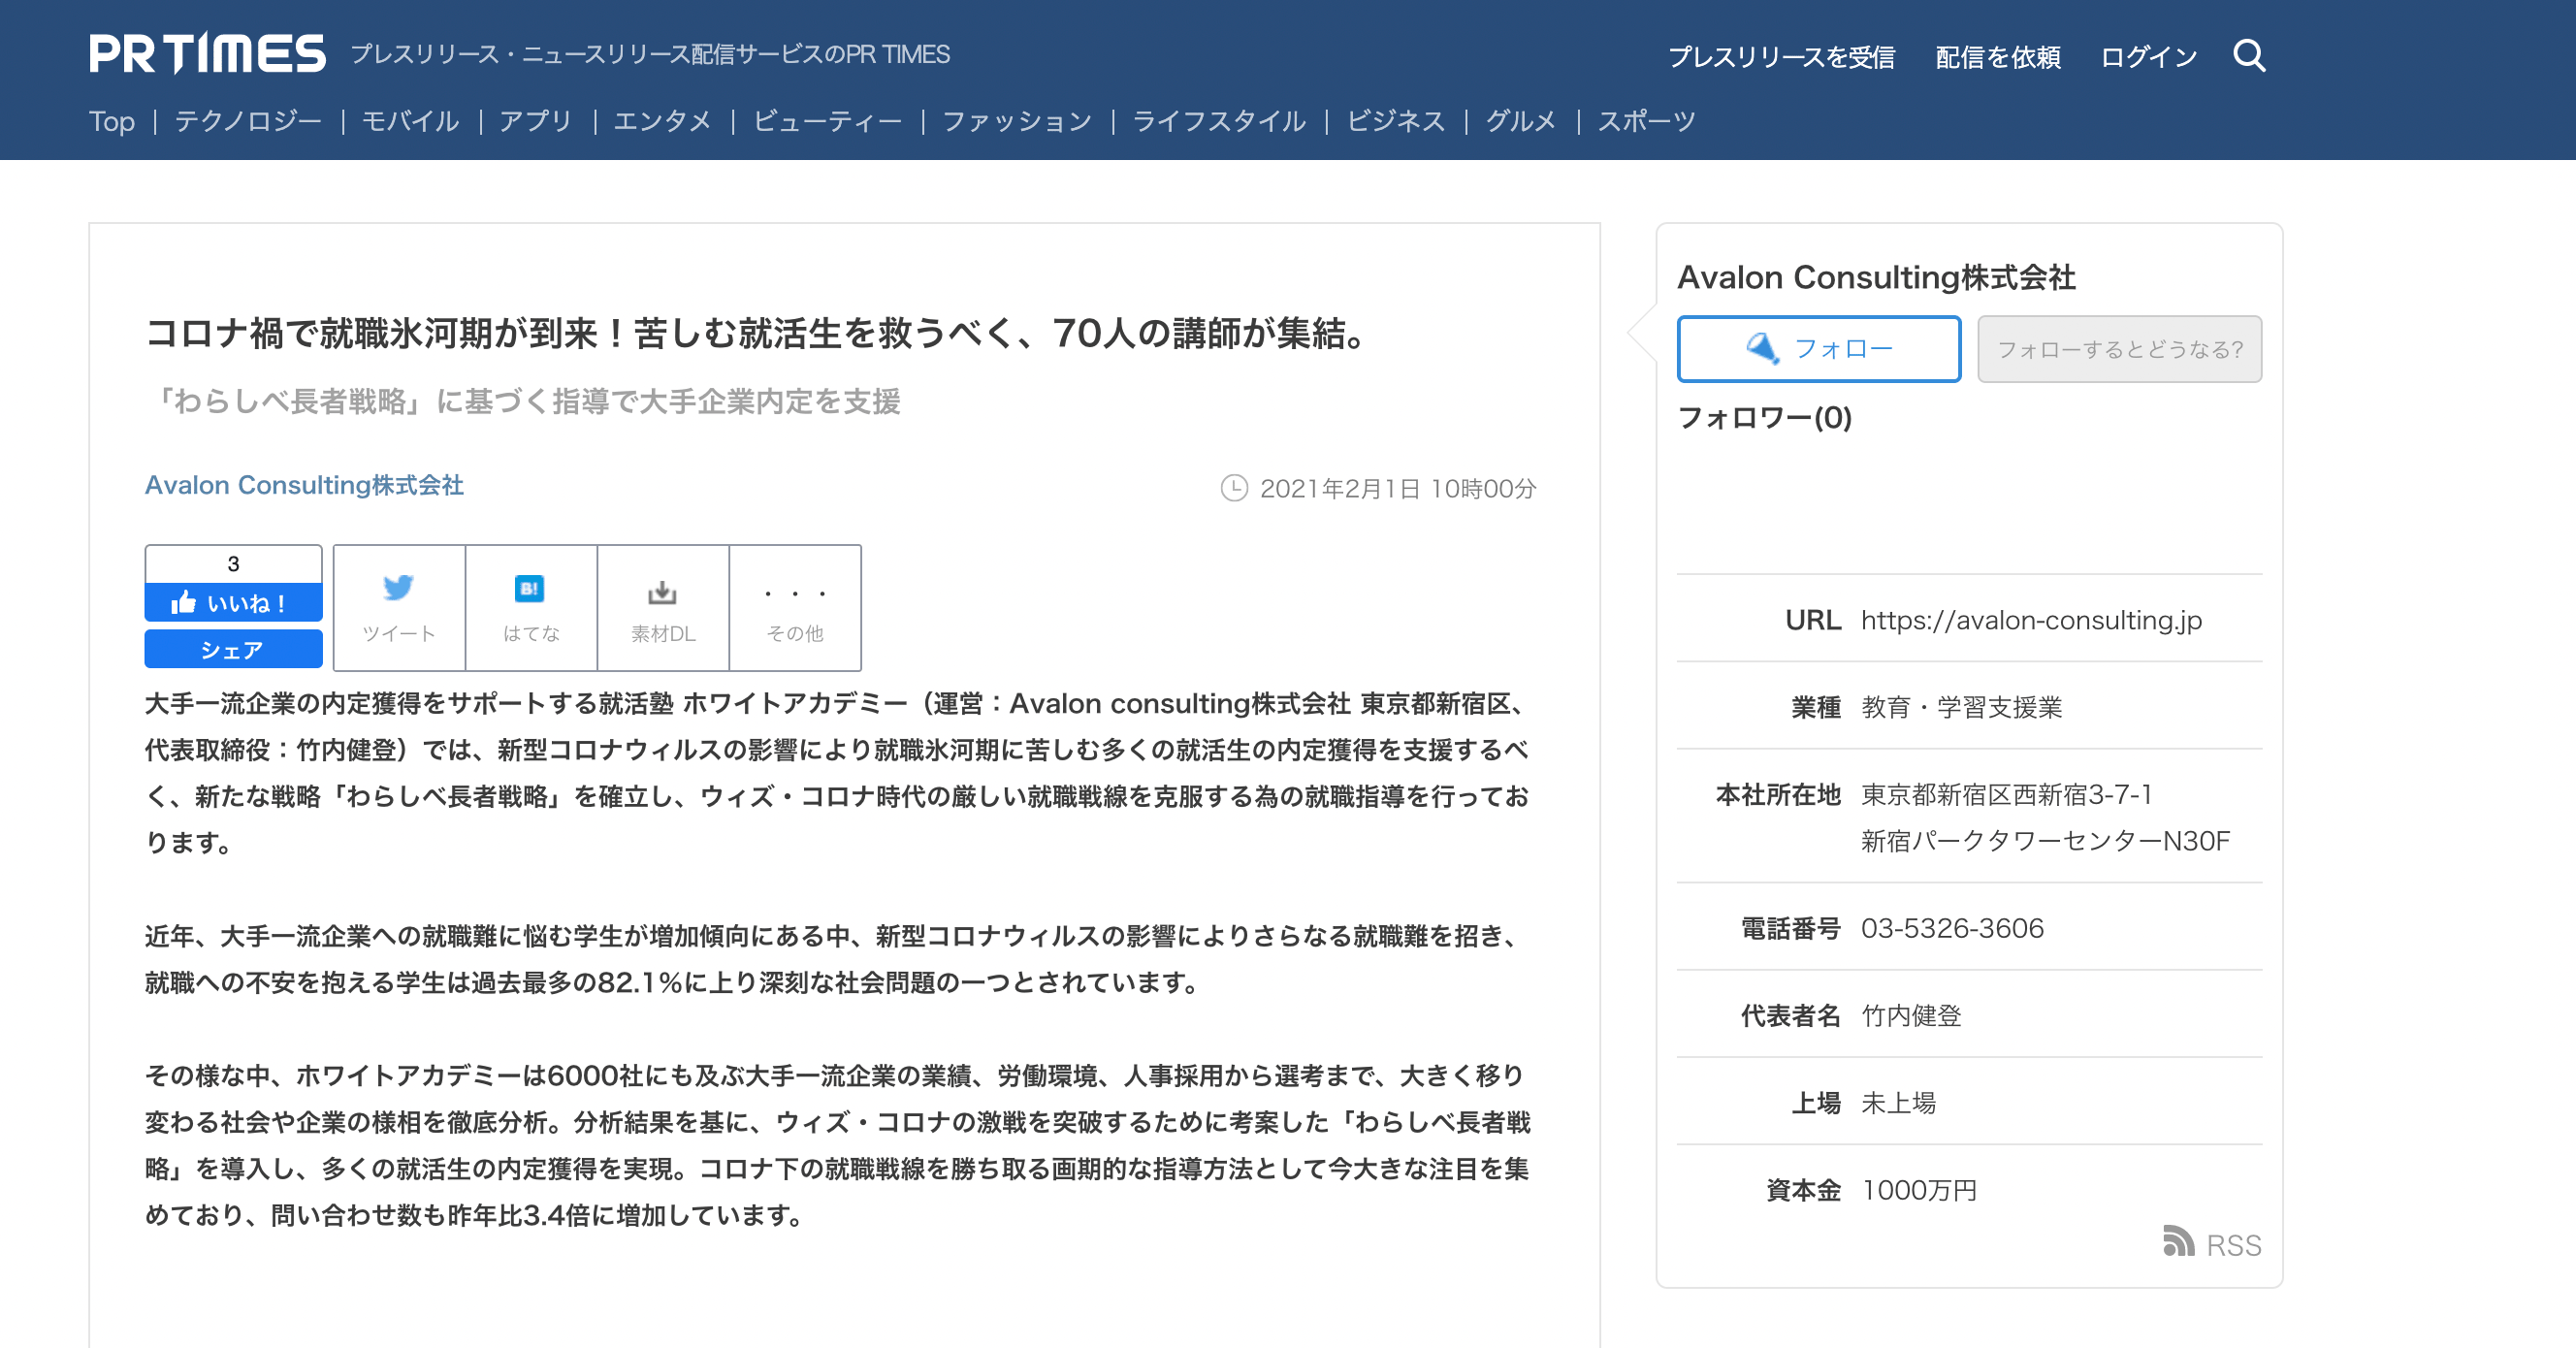Visit https://avalon-consulting.jp URL
This screenshot has width=2576, height=1348.
[2031, 620]
